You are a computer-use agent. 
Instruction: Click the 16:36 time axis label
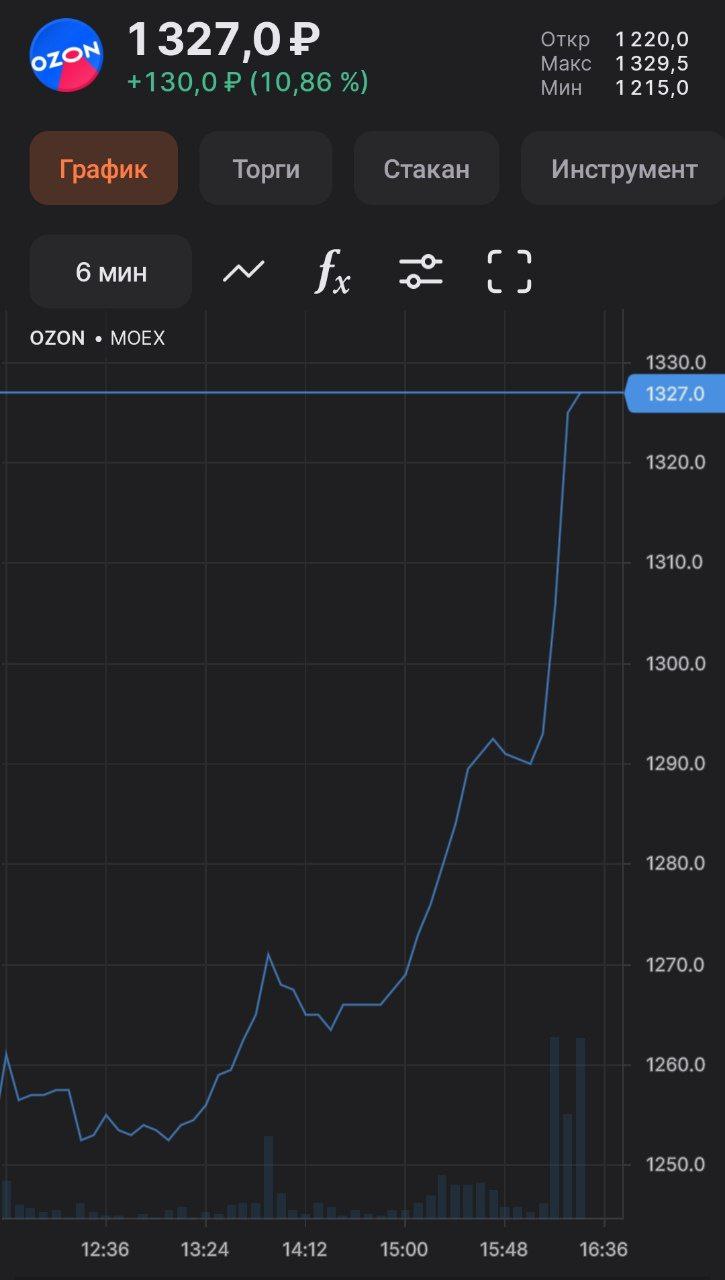pyautogui.click(x=604, y=1249)
